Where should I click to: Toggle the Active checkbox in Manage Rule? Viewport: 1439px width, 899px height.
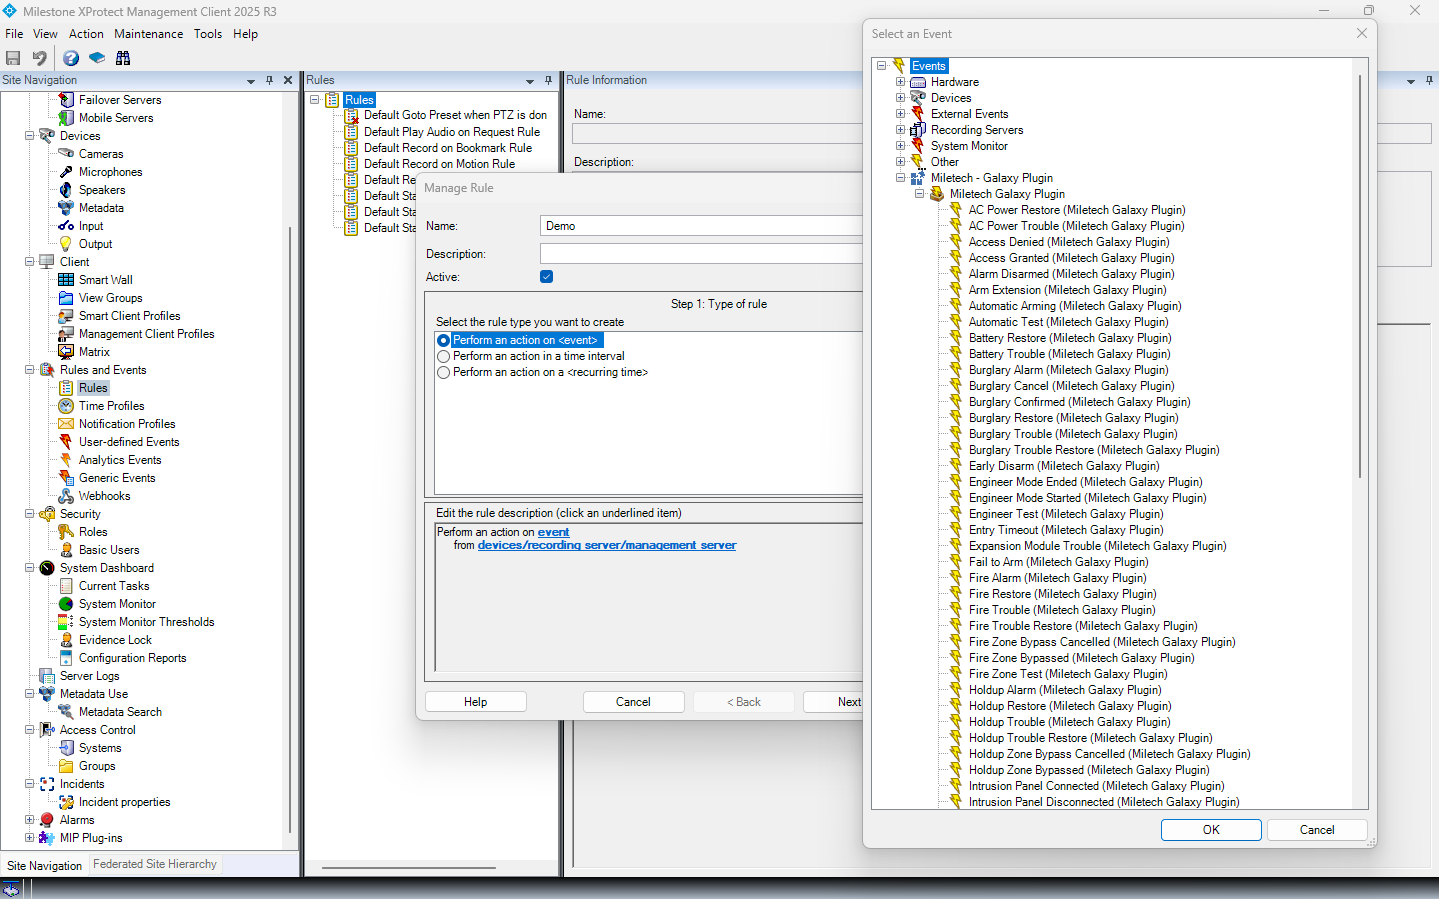coord(547,277)
